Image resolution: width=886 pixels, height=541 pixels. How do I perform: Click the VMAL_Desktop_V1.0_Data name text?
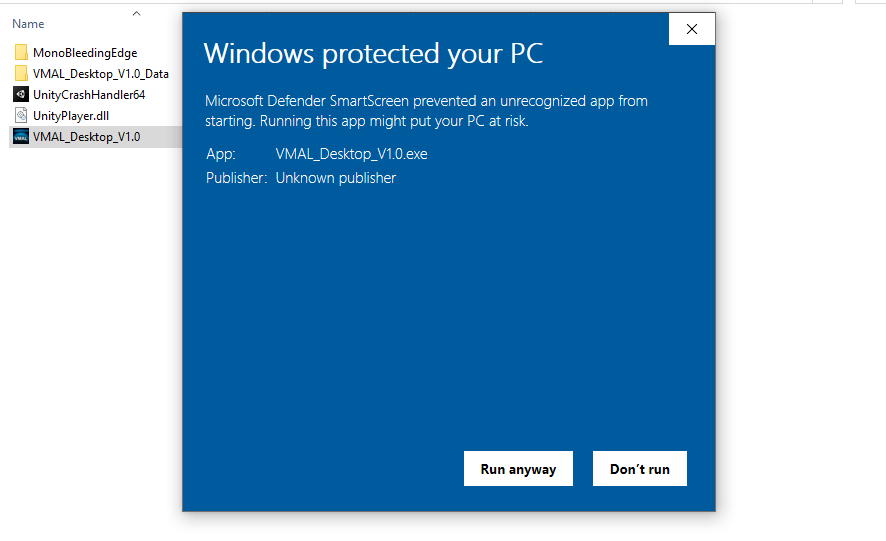(x=101, y=73)
